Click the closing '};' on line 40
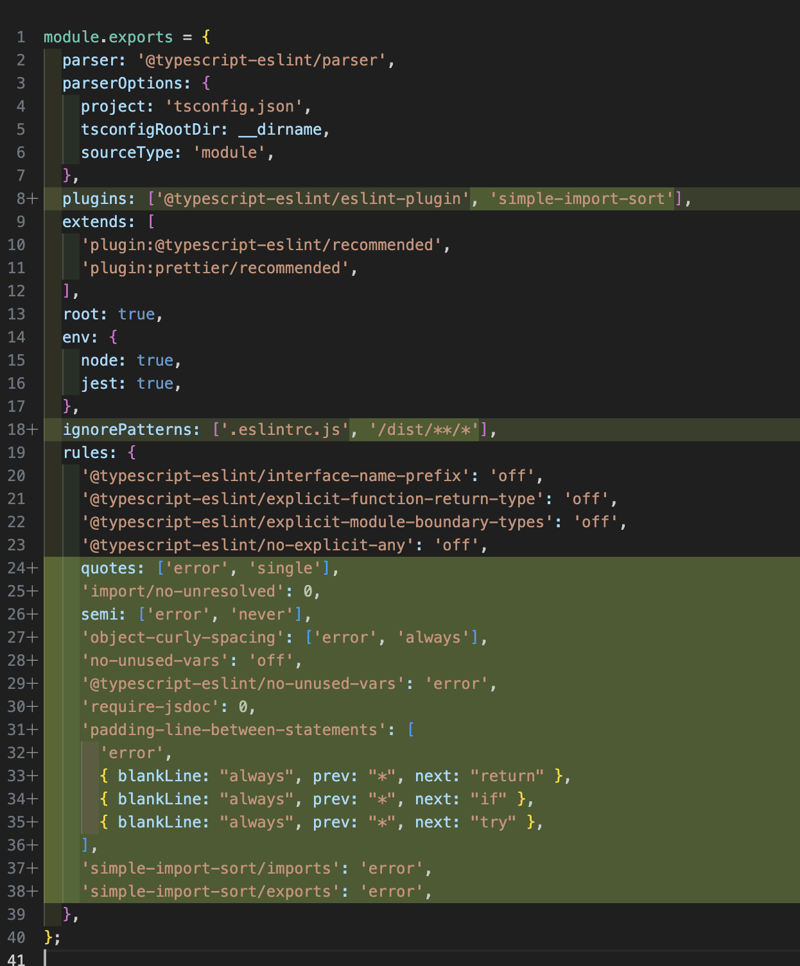The height and width of the screenshot is (966, 800). tap(52, 938)
